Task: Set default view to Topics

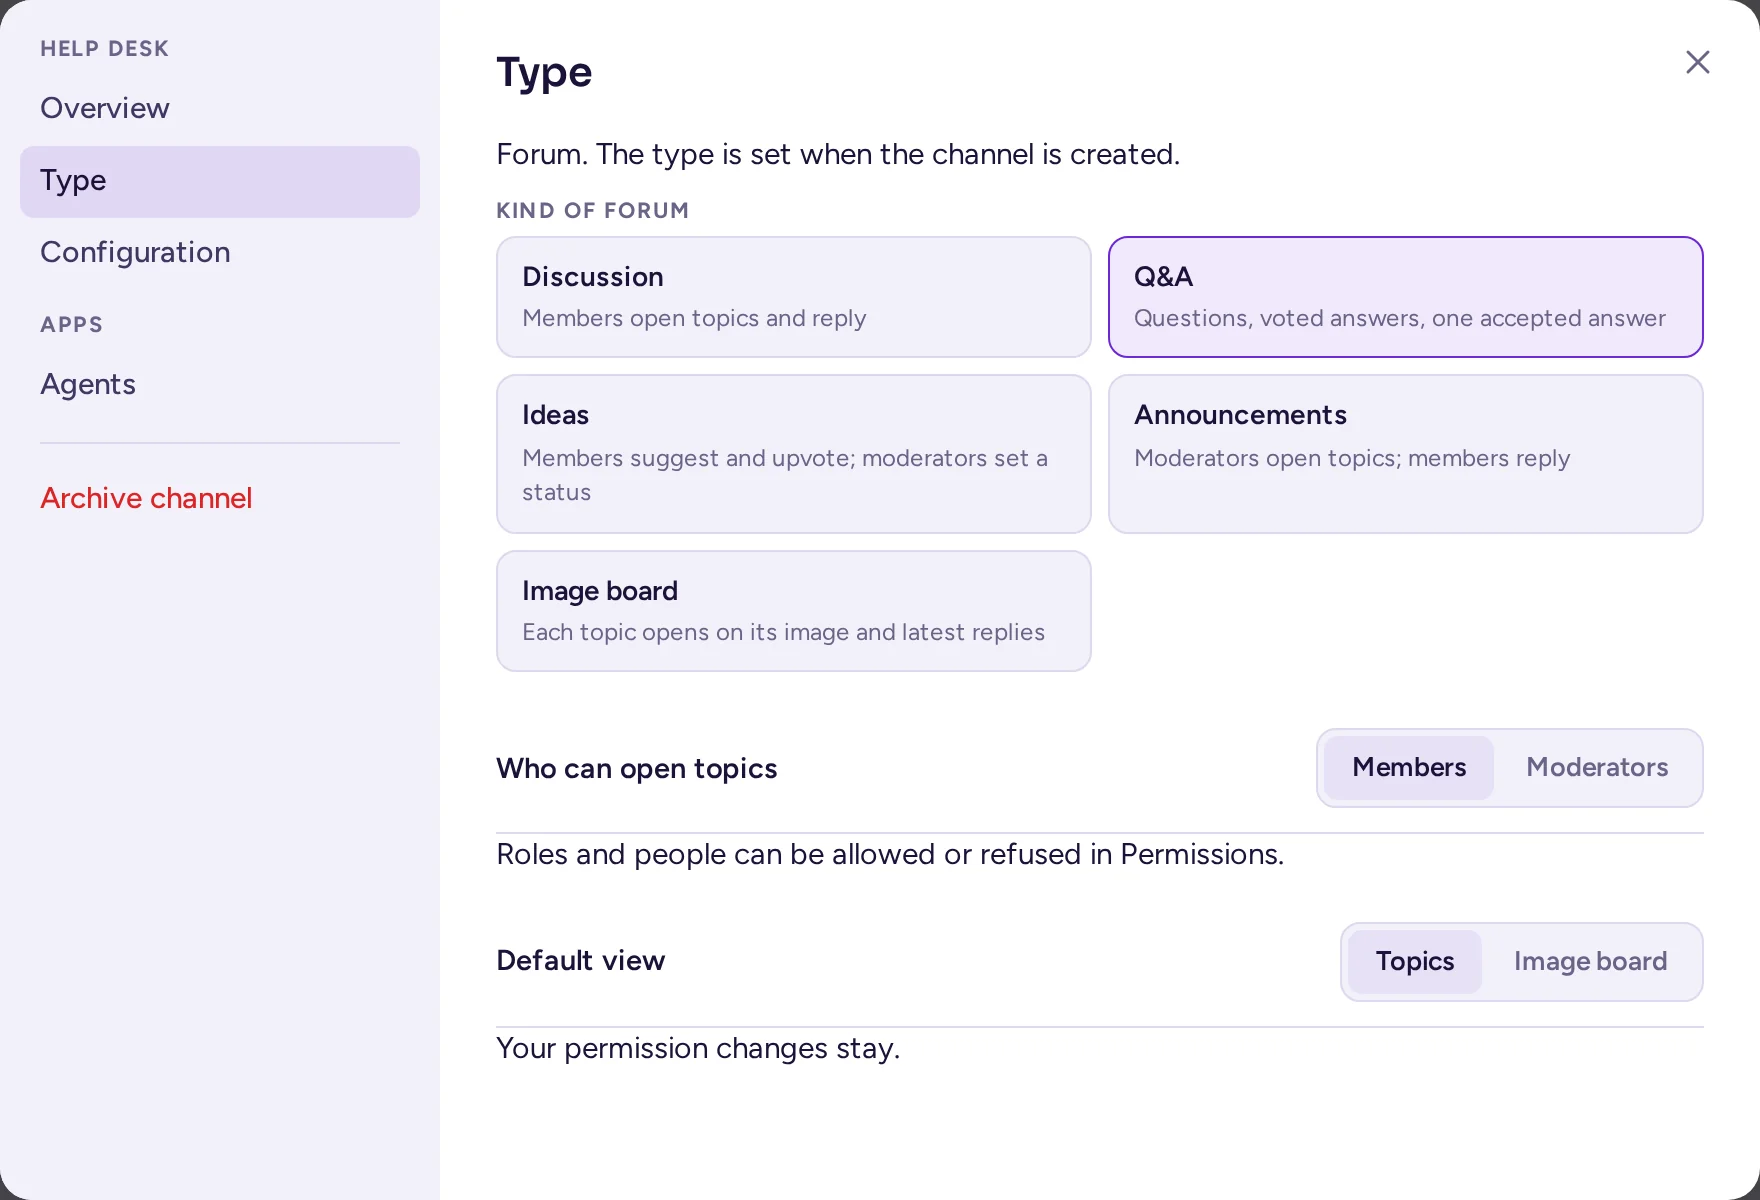Action: tap(1414, 961)
